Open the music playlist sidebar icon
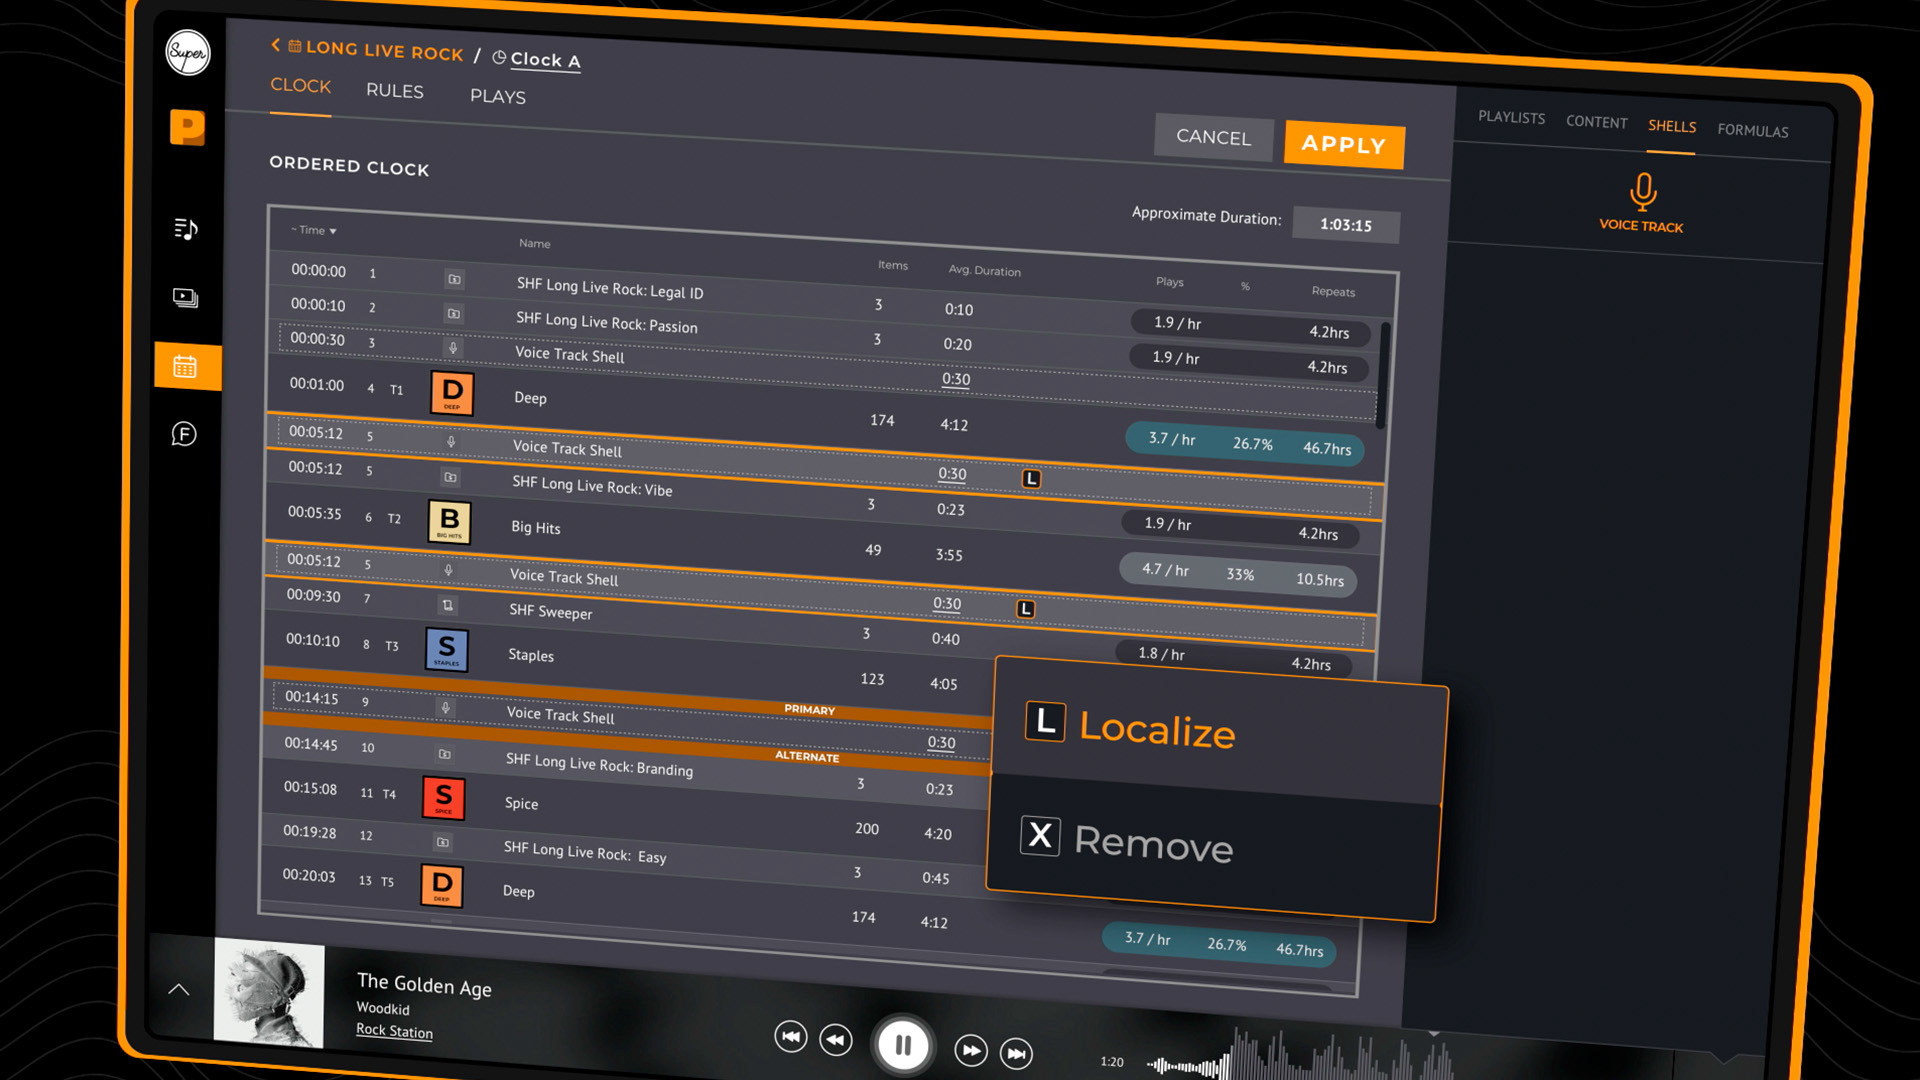This screenshot has width=1920, height=1080. coord(185,229)
